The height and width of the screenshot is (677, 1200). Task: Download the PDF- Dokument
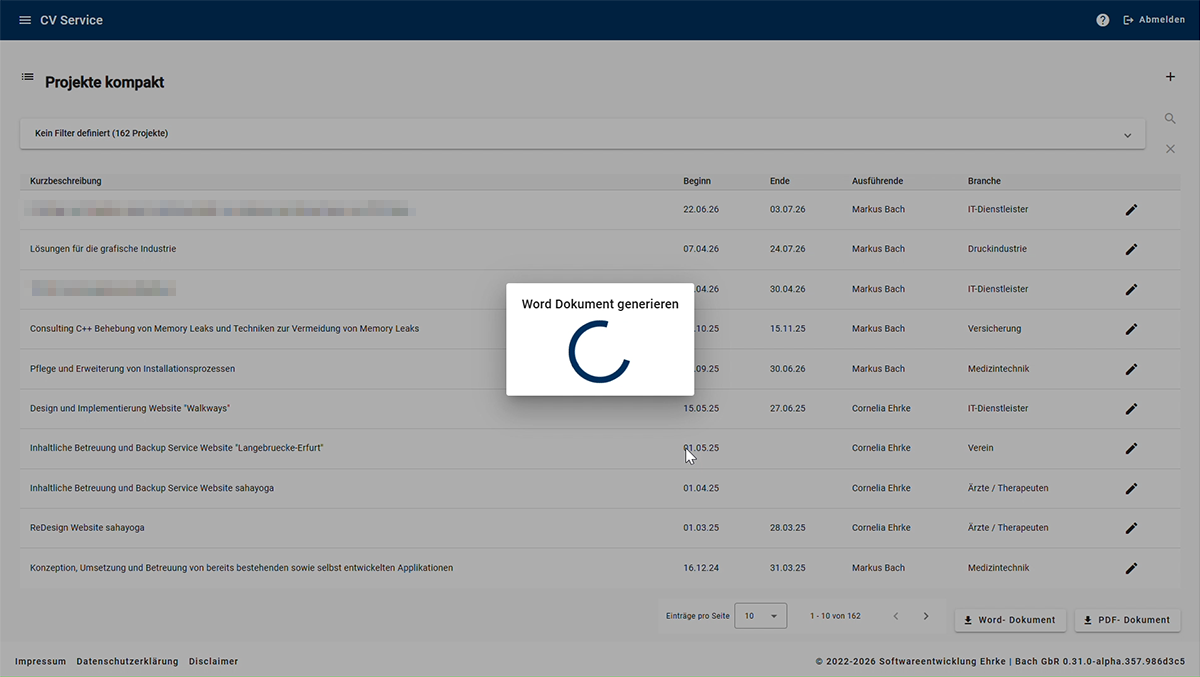coord(1127,620)
